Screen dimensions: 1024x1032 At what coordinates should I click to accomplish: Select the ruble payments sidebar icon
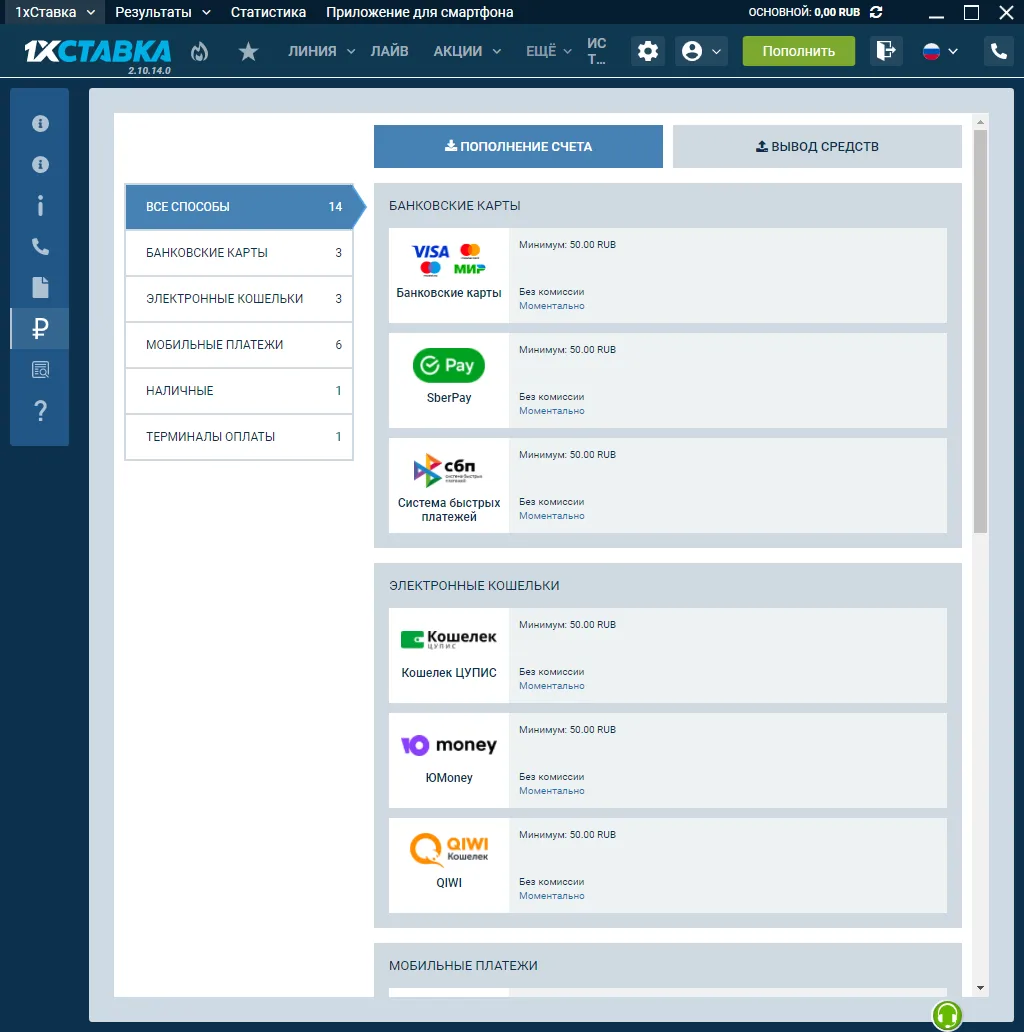[40, 328]
